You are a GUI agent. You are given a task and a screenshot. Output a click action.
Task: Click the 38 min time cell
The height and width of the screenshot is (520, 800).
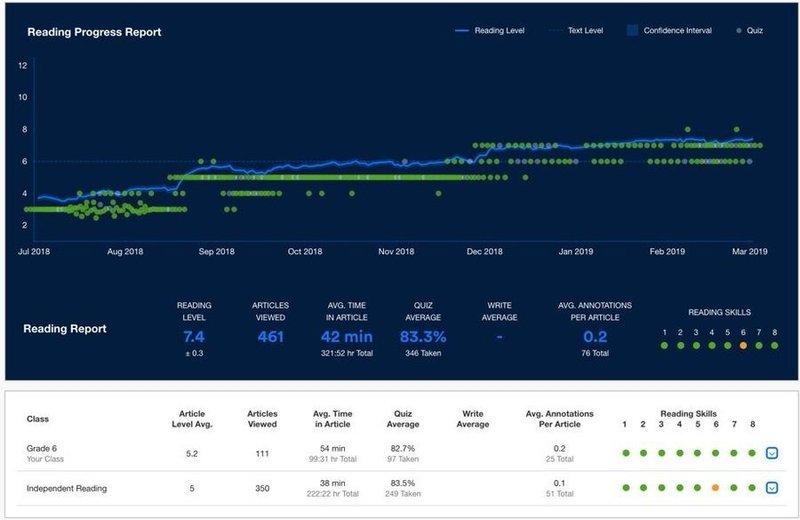[x=333, y=483]
